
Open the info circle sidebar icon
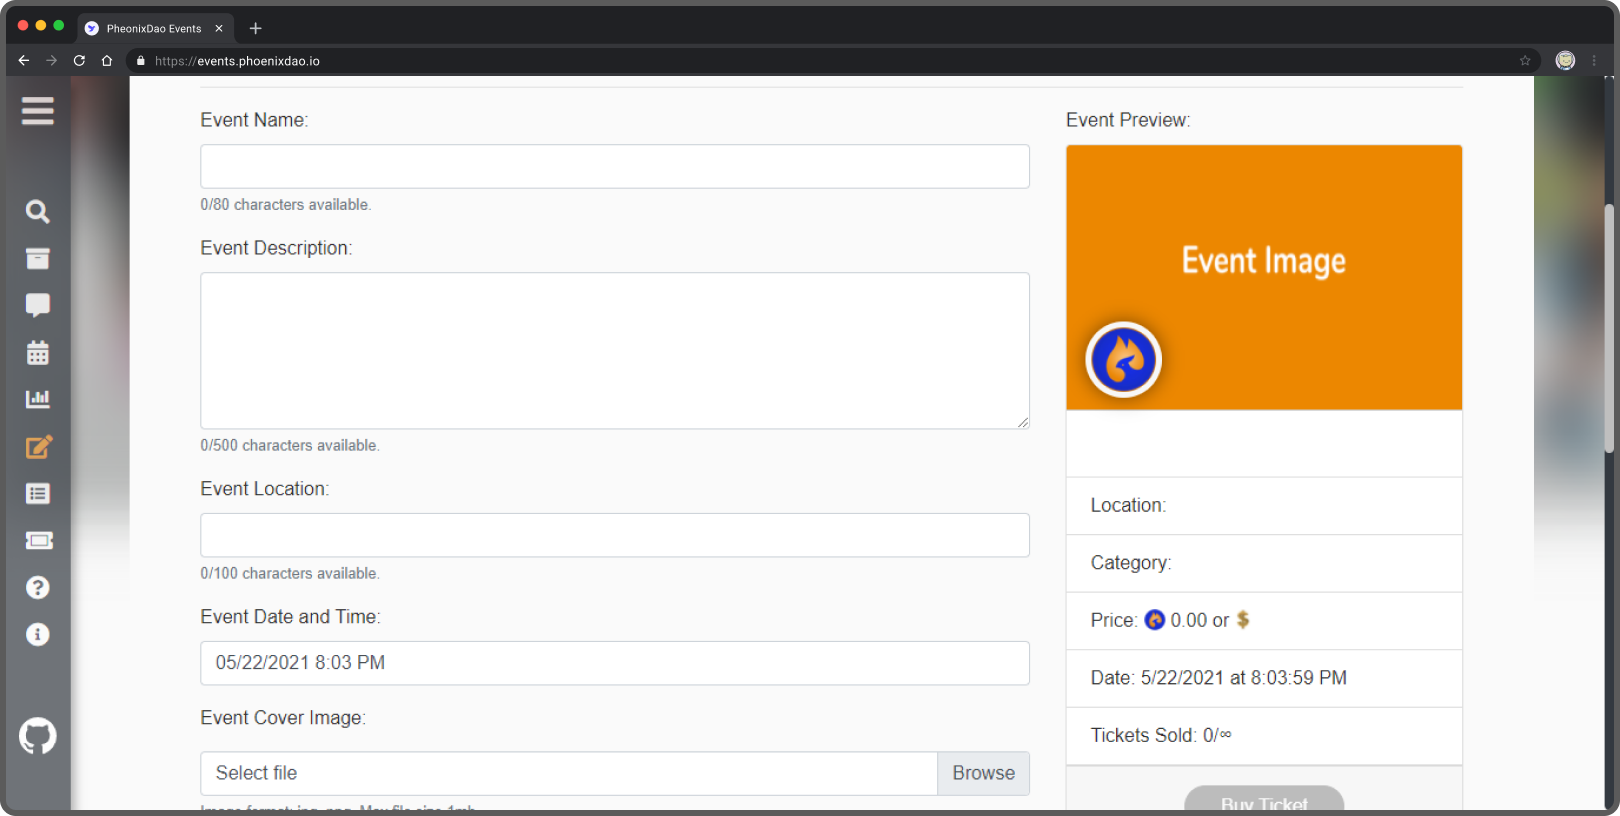37,634
